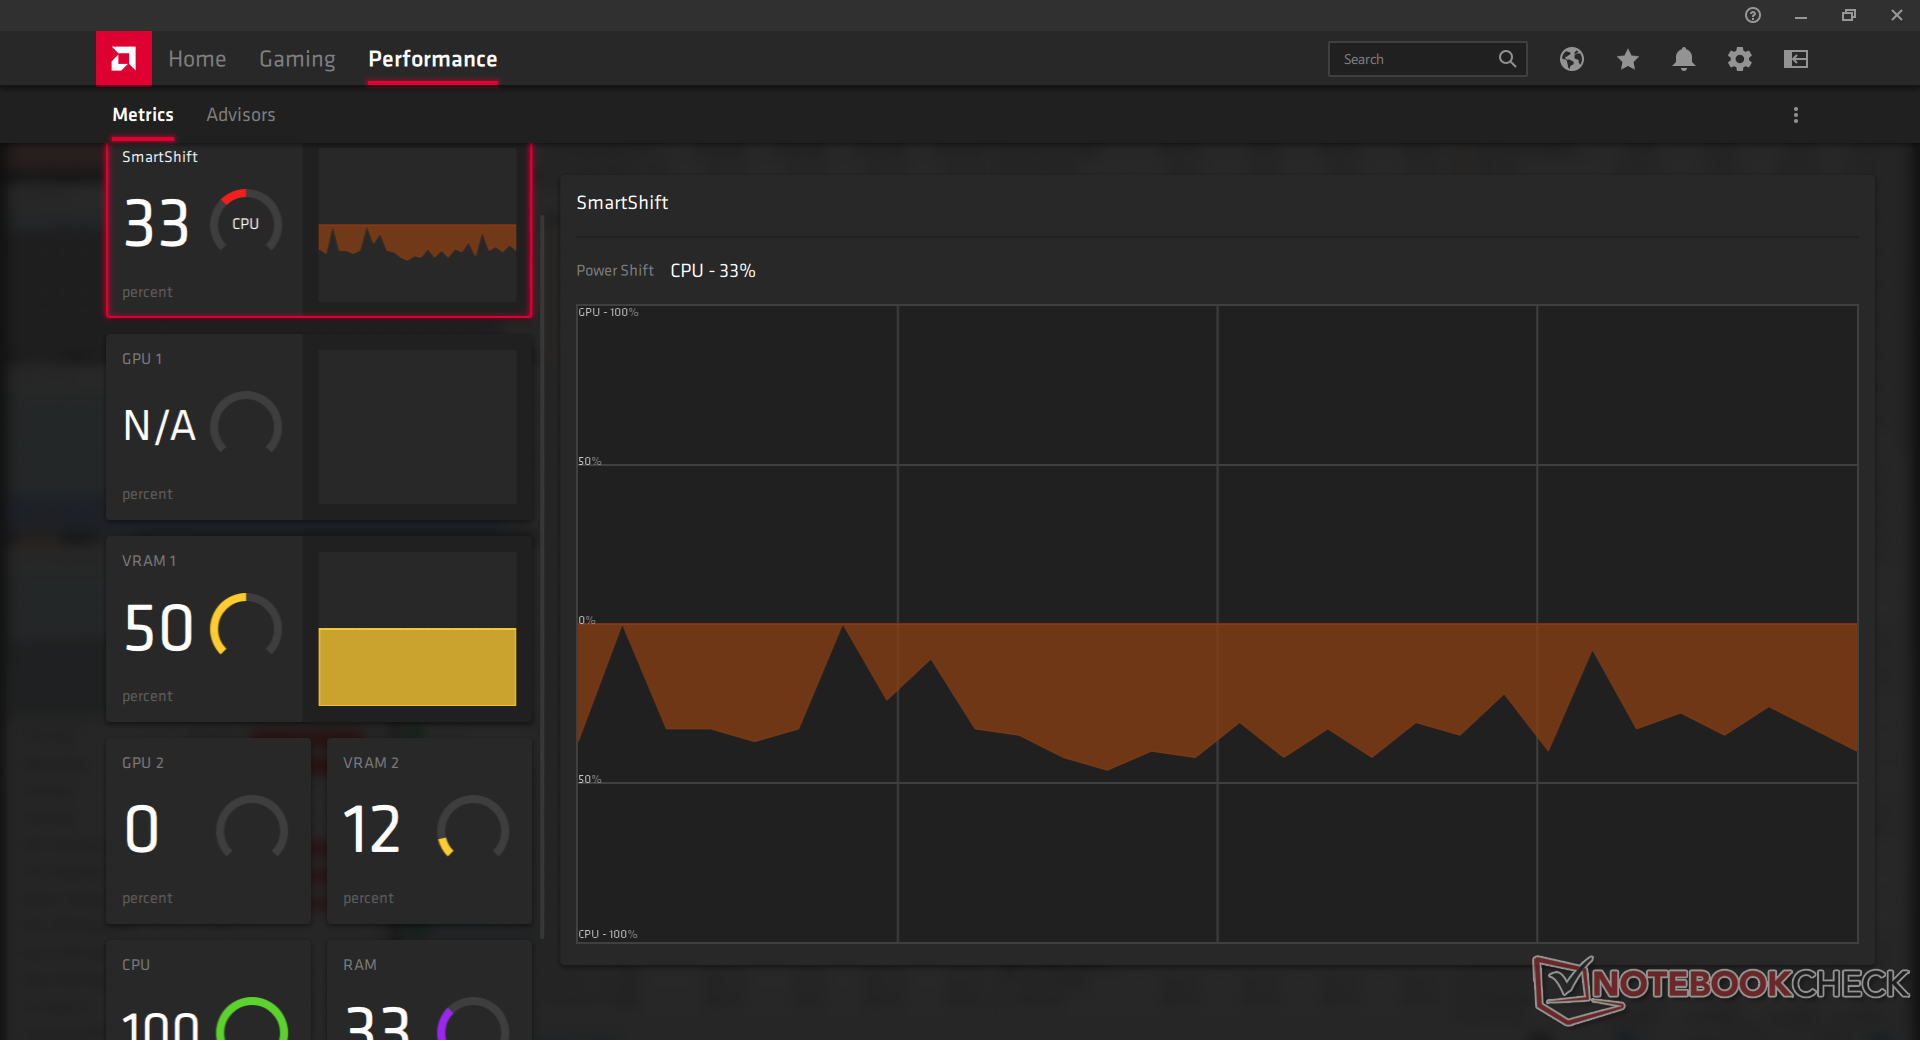Open the three-dot metrics options menu

[1796, 115]
